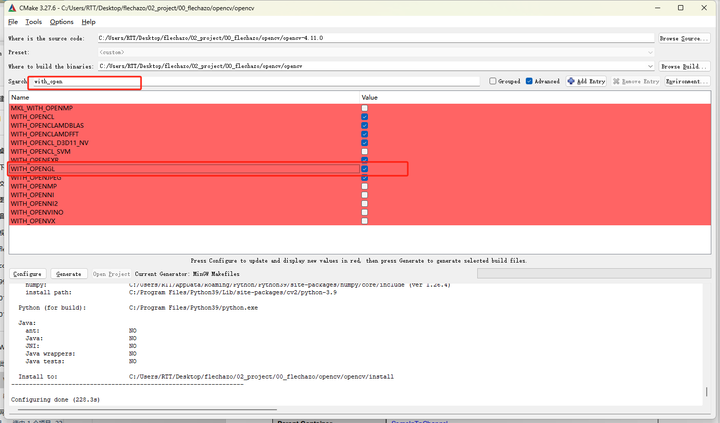Click the progress bar beside the generator label
Screen dimensions: 720x423
(x=594, y=274)
